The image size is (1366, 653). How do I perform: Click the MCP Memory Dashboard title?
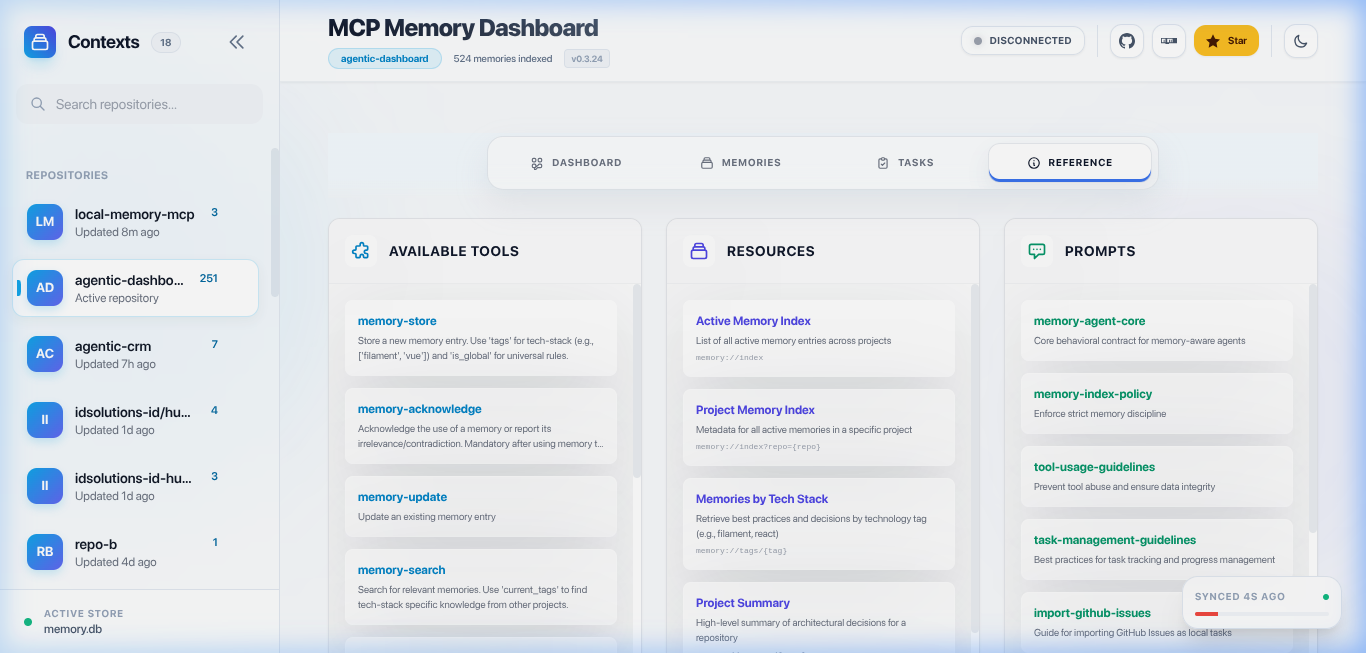[463, 28]
